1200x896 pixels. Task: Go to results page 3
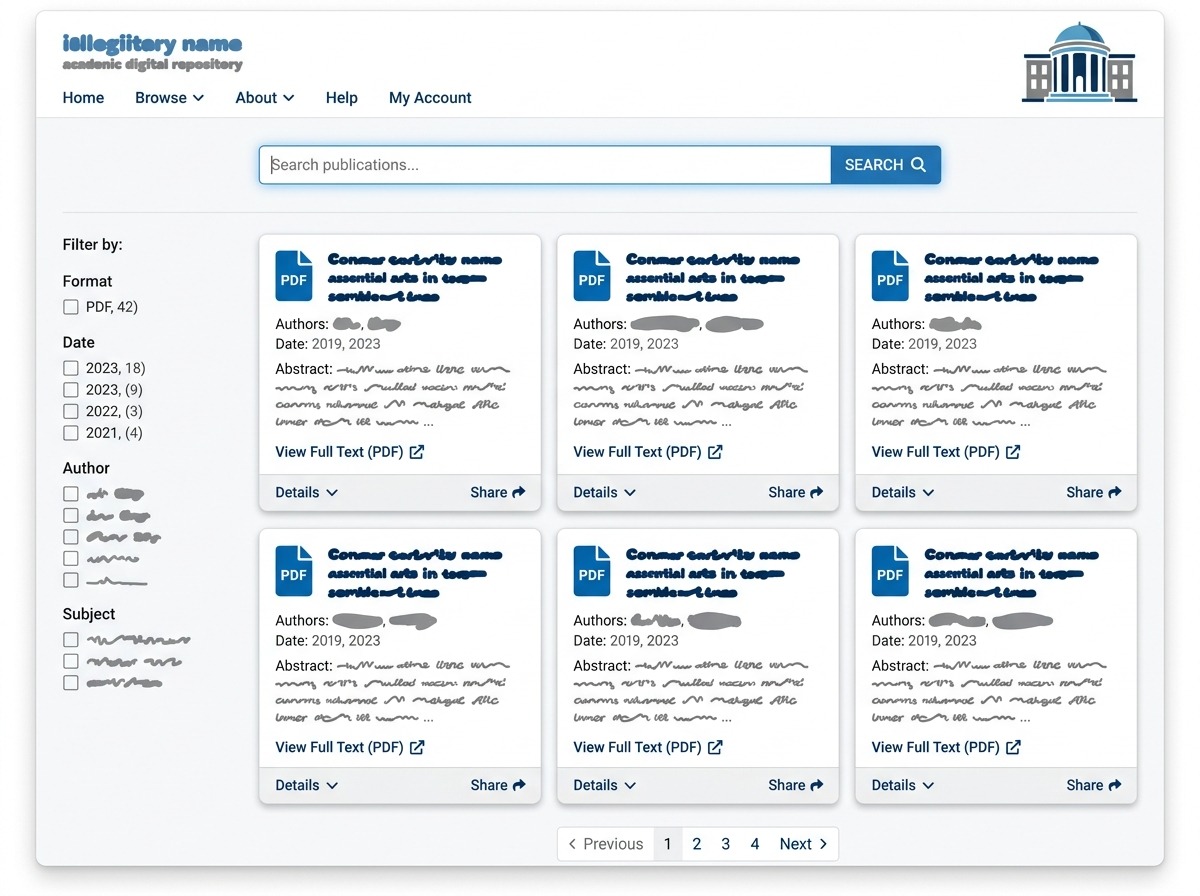tap(726, 844)
